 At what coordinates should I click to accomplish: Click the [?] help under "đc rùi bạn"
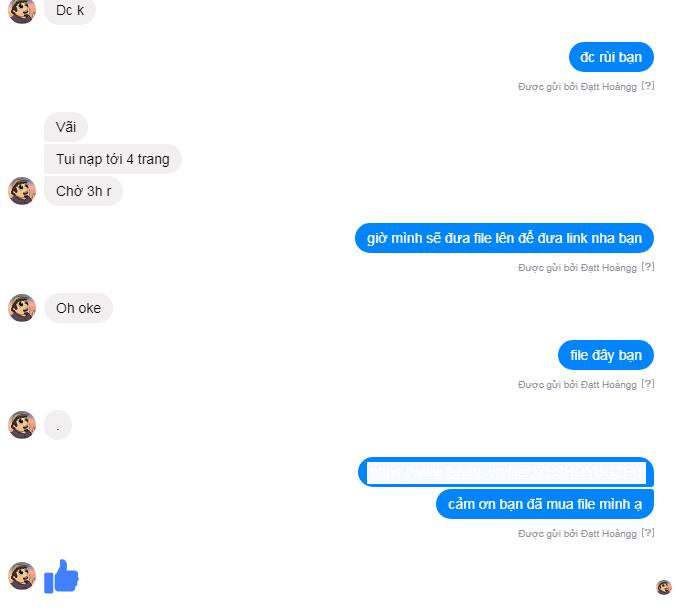tap(648, 86)
